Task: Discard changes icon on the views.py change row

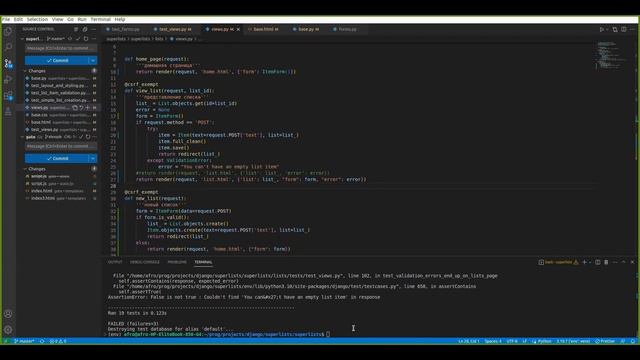Action: pyautogui.click(x=81, y=108)
